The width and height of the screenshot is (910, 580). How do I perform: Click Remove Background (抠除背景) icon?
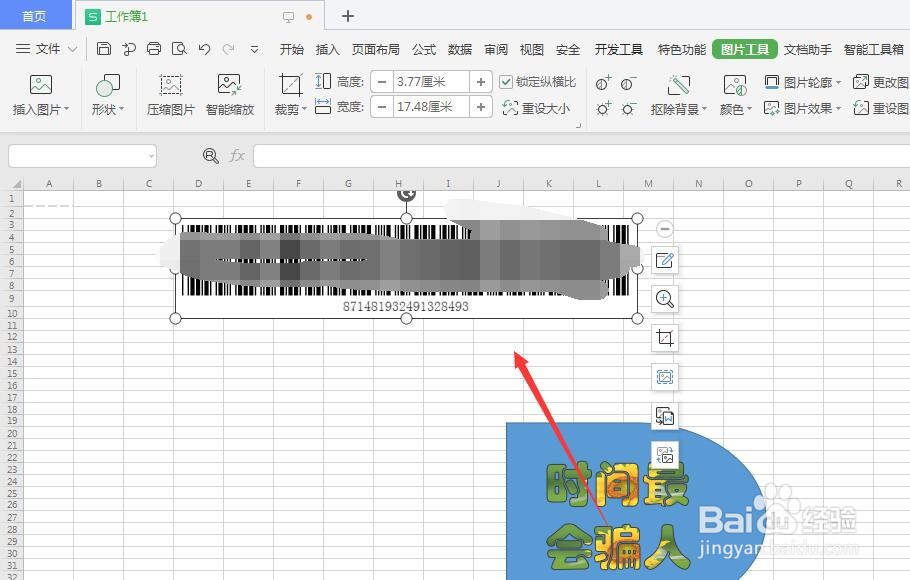[x=678, y=85]
